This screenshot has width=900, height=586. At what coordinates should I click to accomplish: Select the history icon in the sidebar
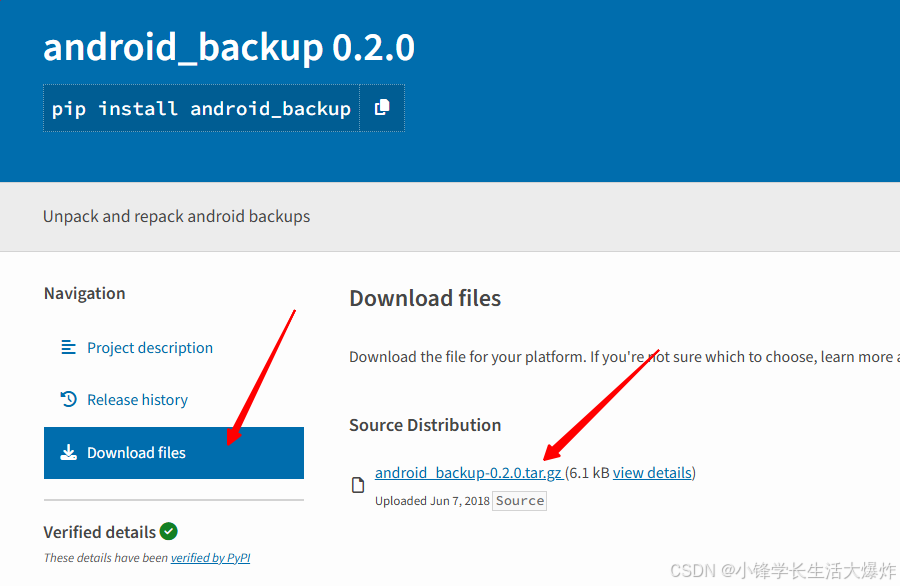pos(67,399)
